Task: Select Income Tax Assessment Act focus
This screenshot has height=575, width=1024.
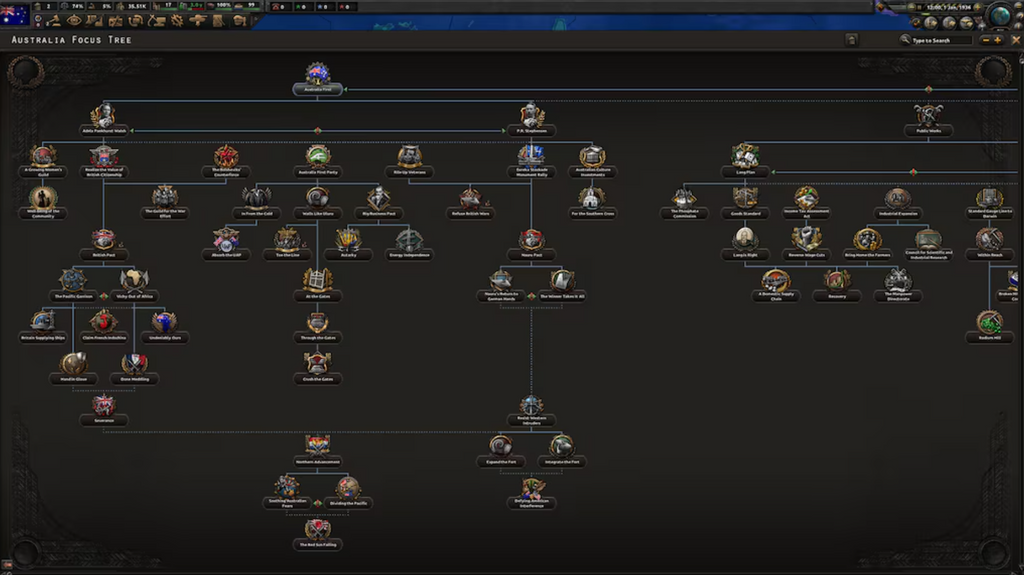Action: 807,203
